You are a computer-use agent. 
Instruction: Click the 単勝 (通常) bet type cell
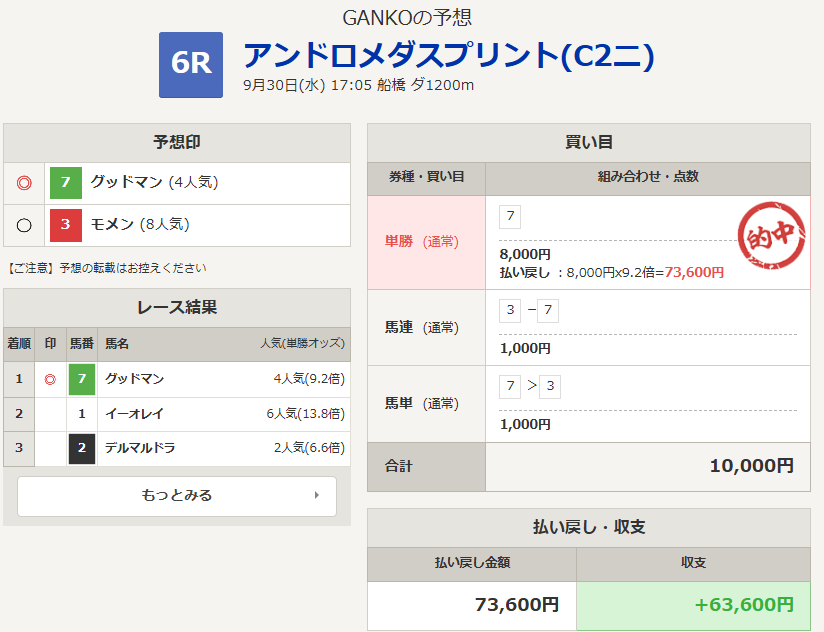point(427,242)
